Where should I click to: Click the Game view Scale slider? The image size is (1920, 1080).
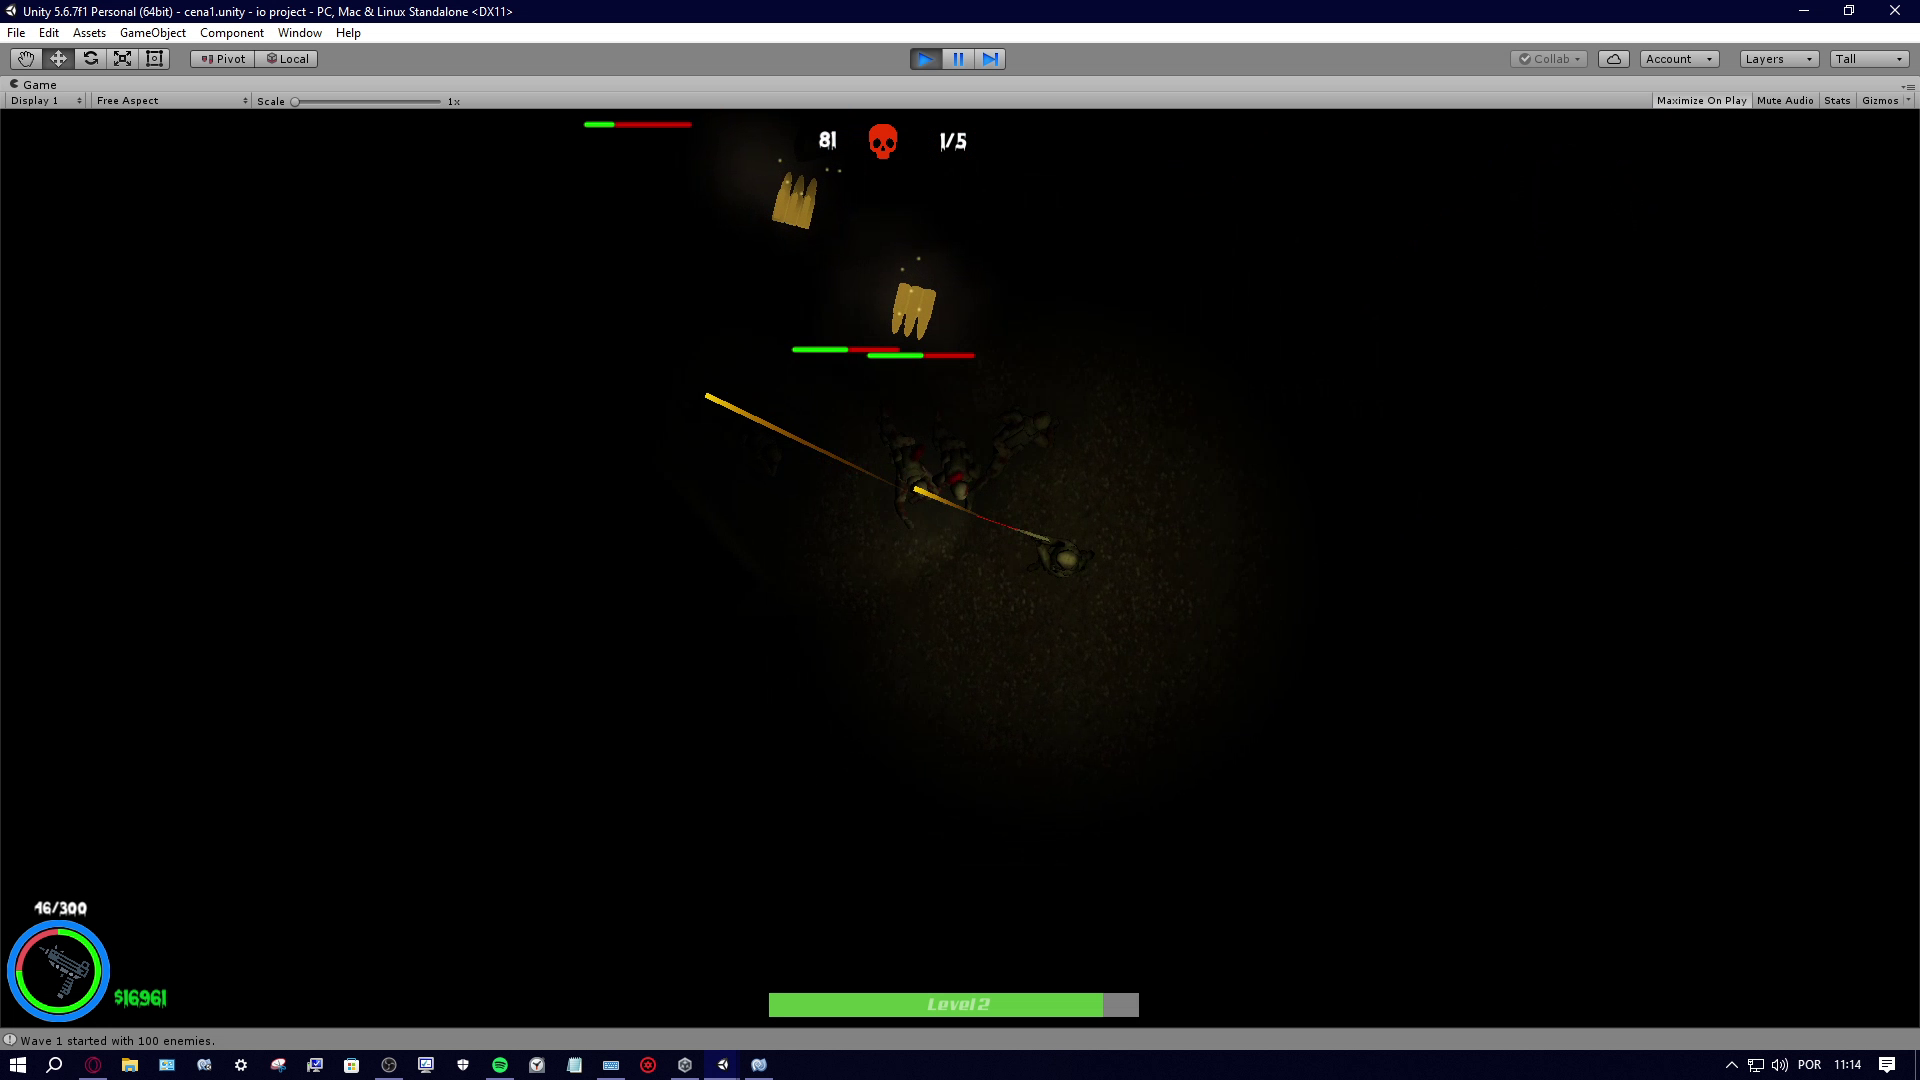[367, 102]
